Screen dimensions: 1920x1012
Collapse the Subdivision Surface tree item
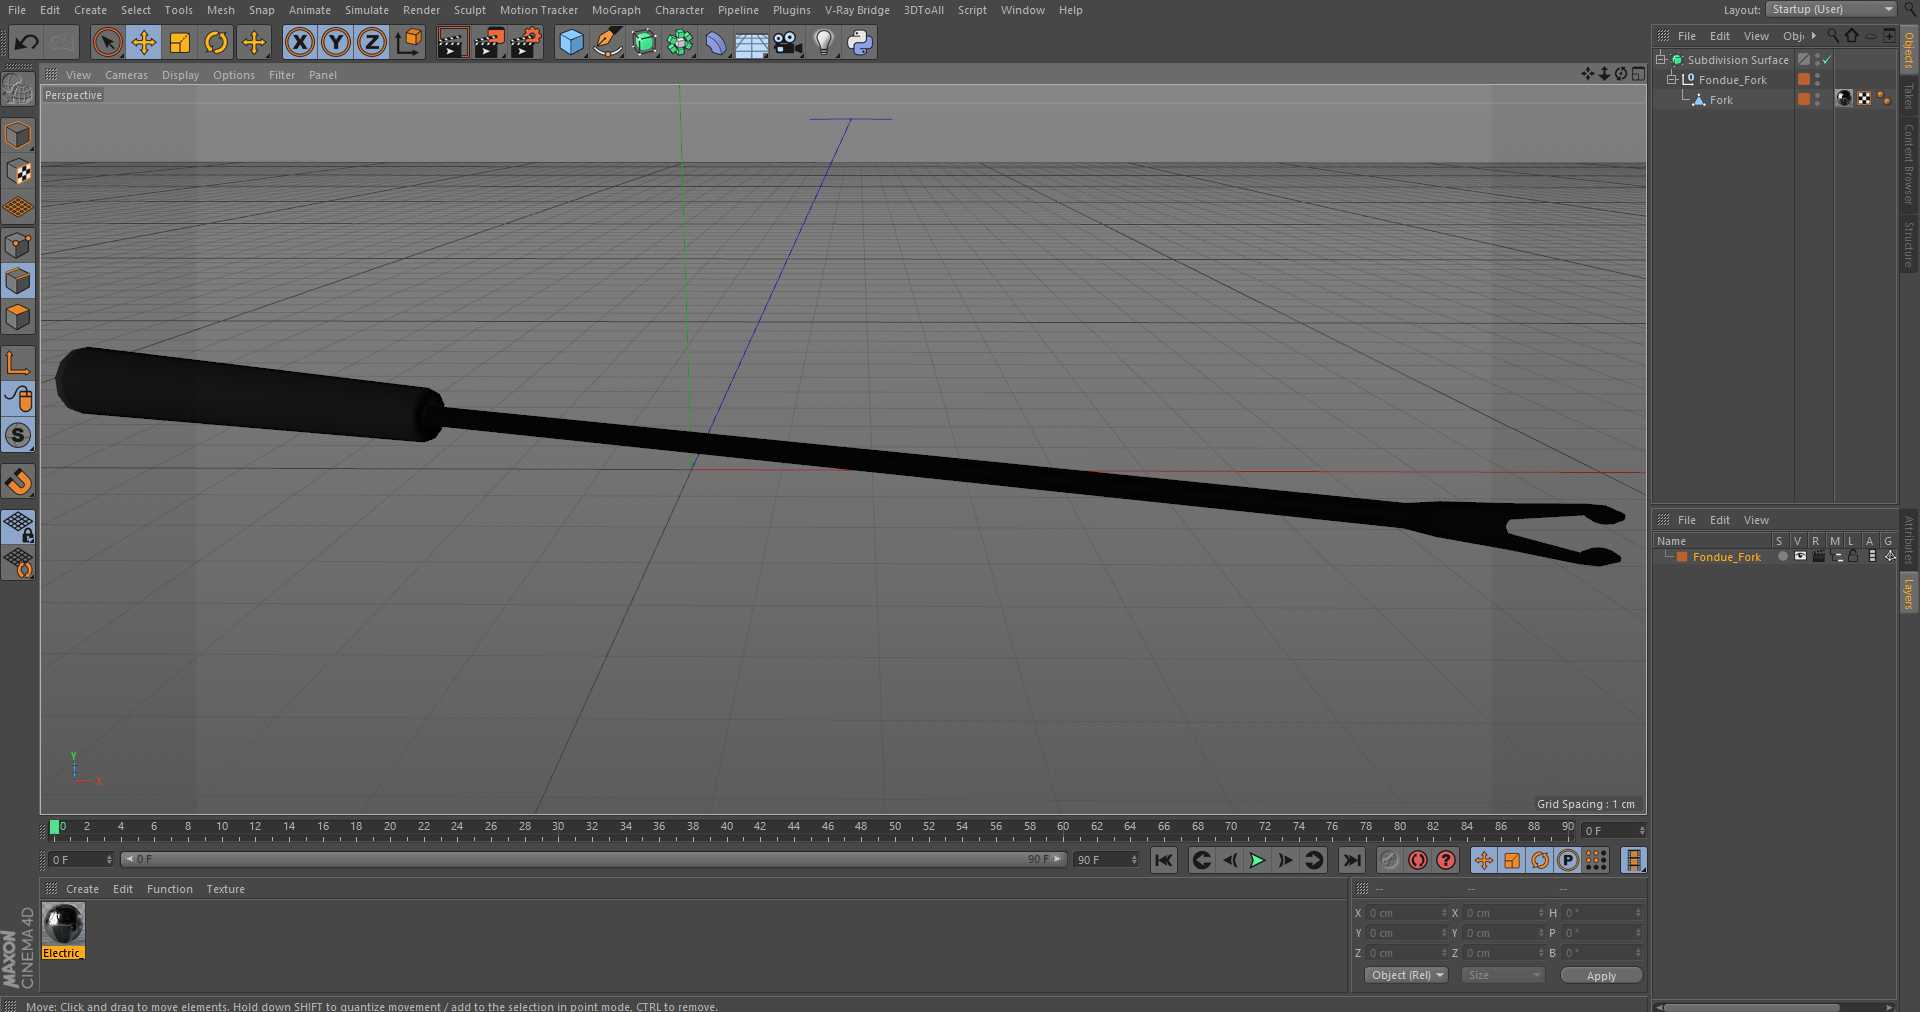tap(1660, 59)
